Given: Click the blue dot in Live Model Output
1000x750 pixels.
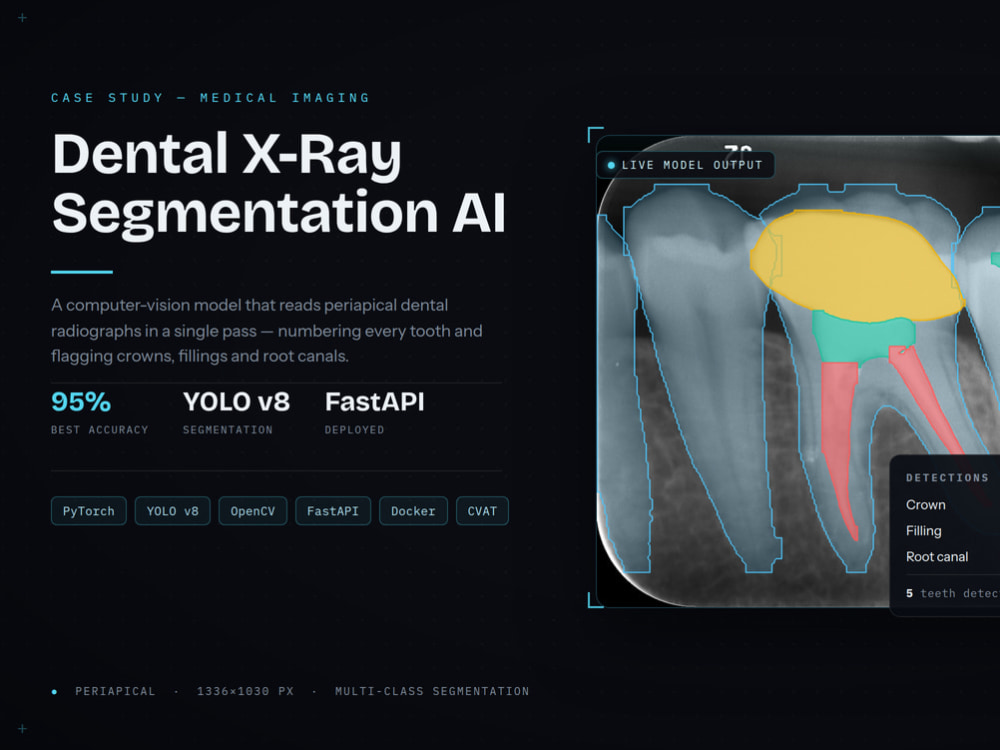Looking at the screenshot, I should (611, 165).
